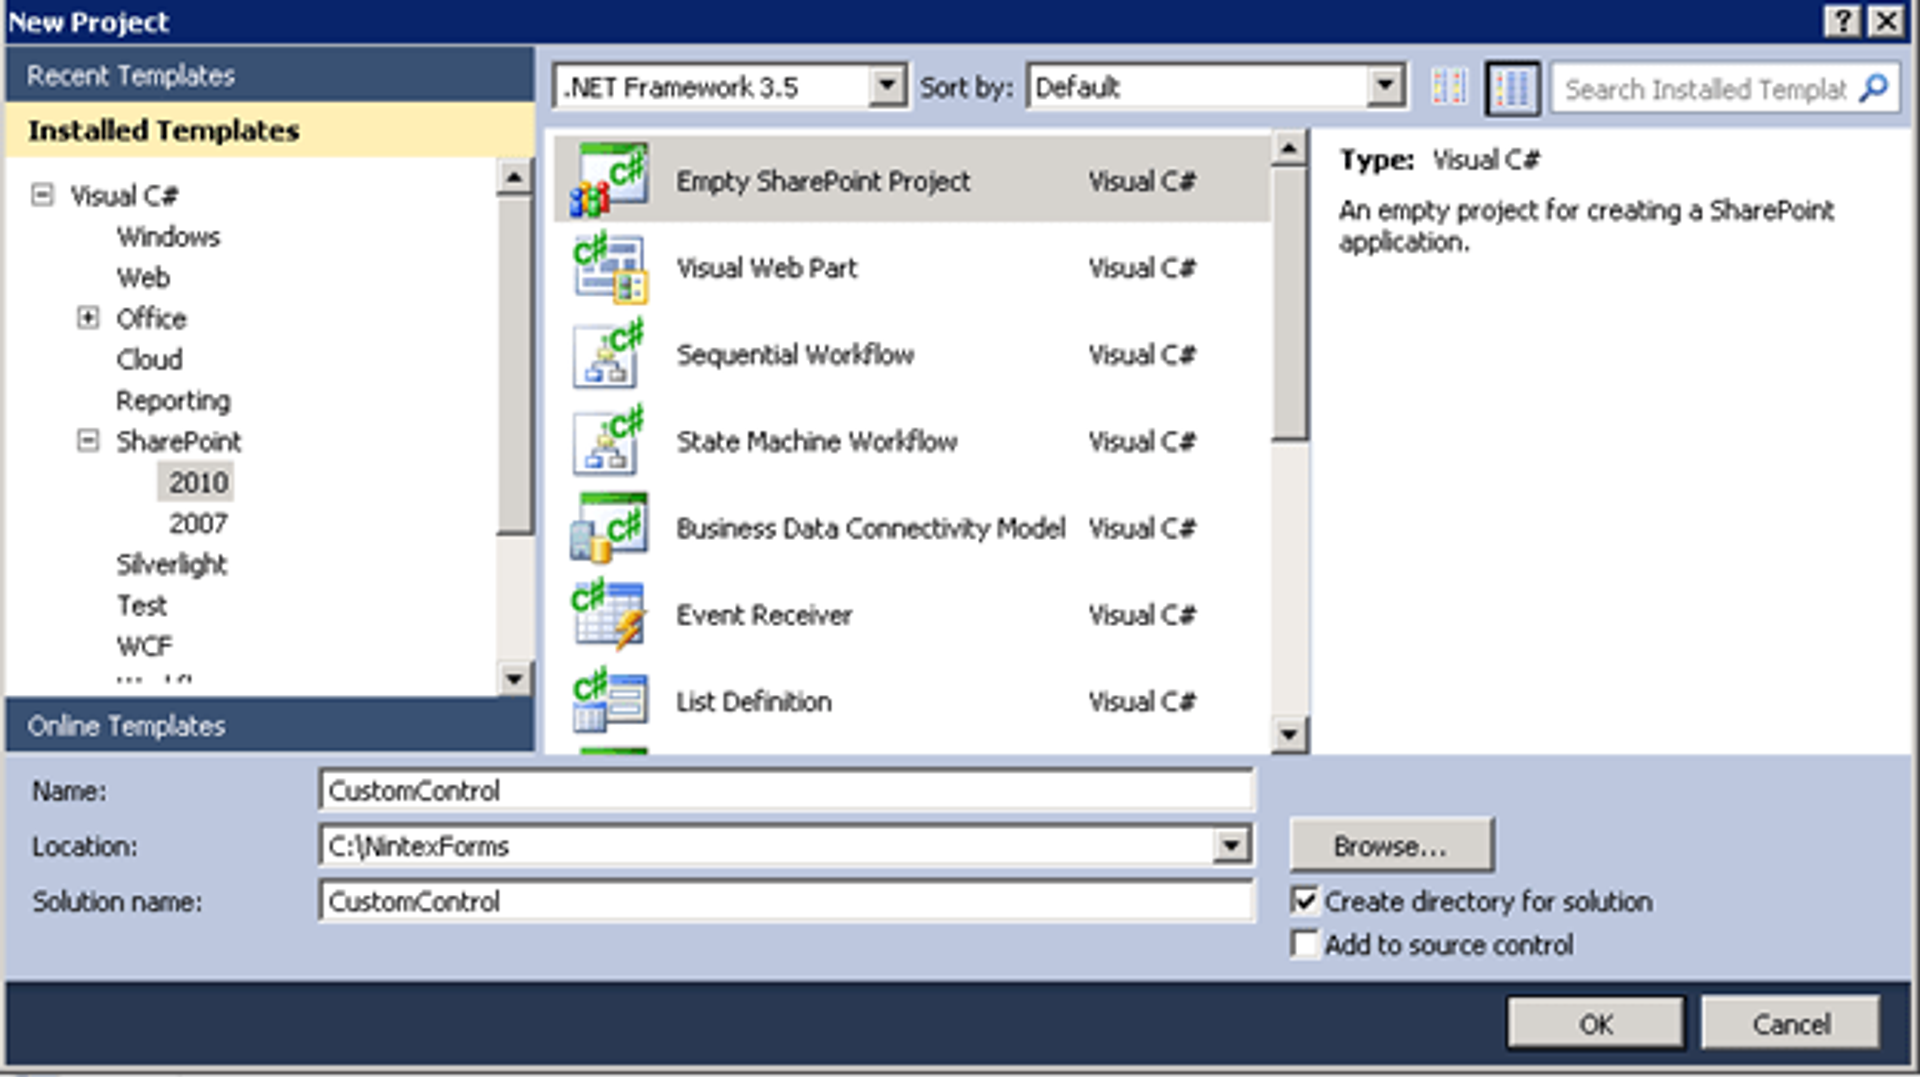Switch to small icons view

point(1448,88)
